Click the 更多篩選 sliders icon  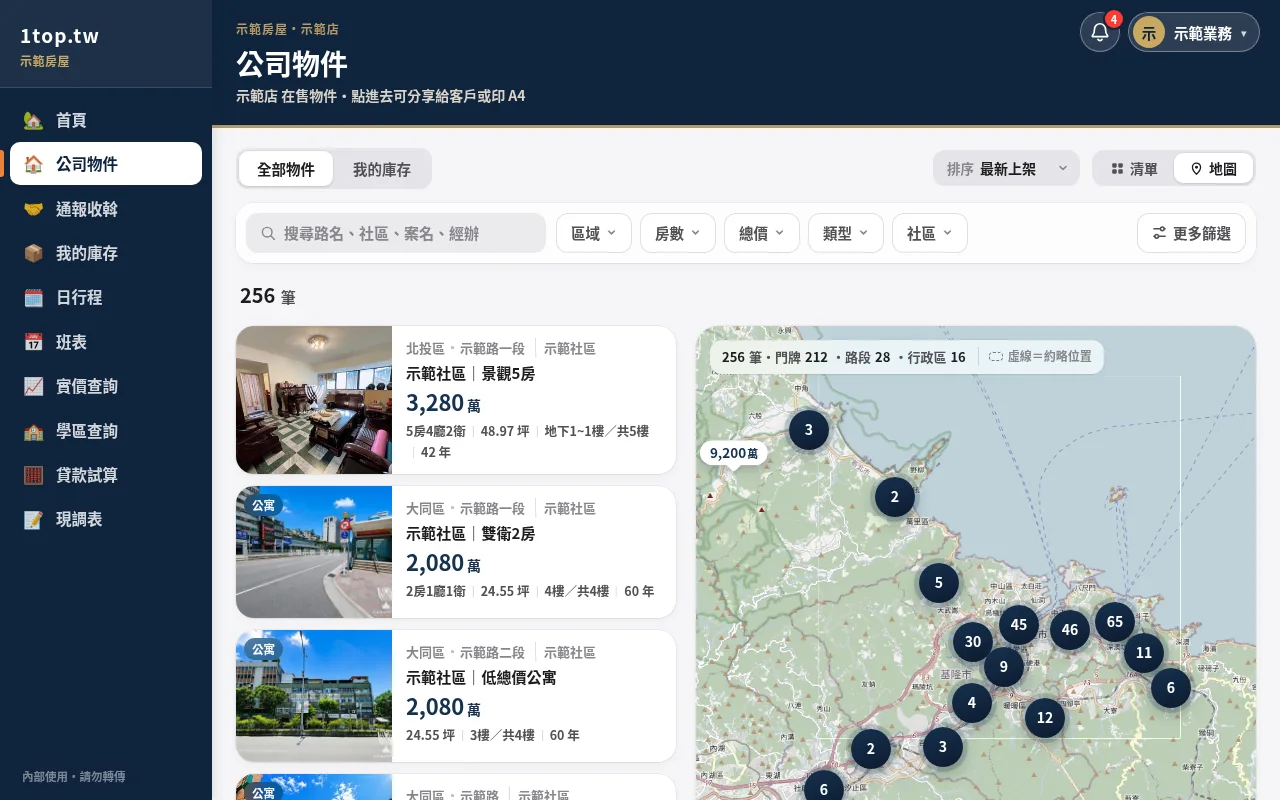point(1159,233)
